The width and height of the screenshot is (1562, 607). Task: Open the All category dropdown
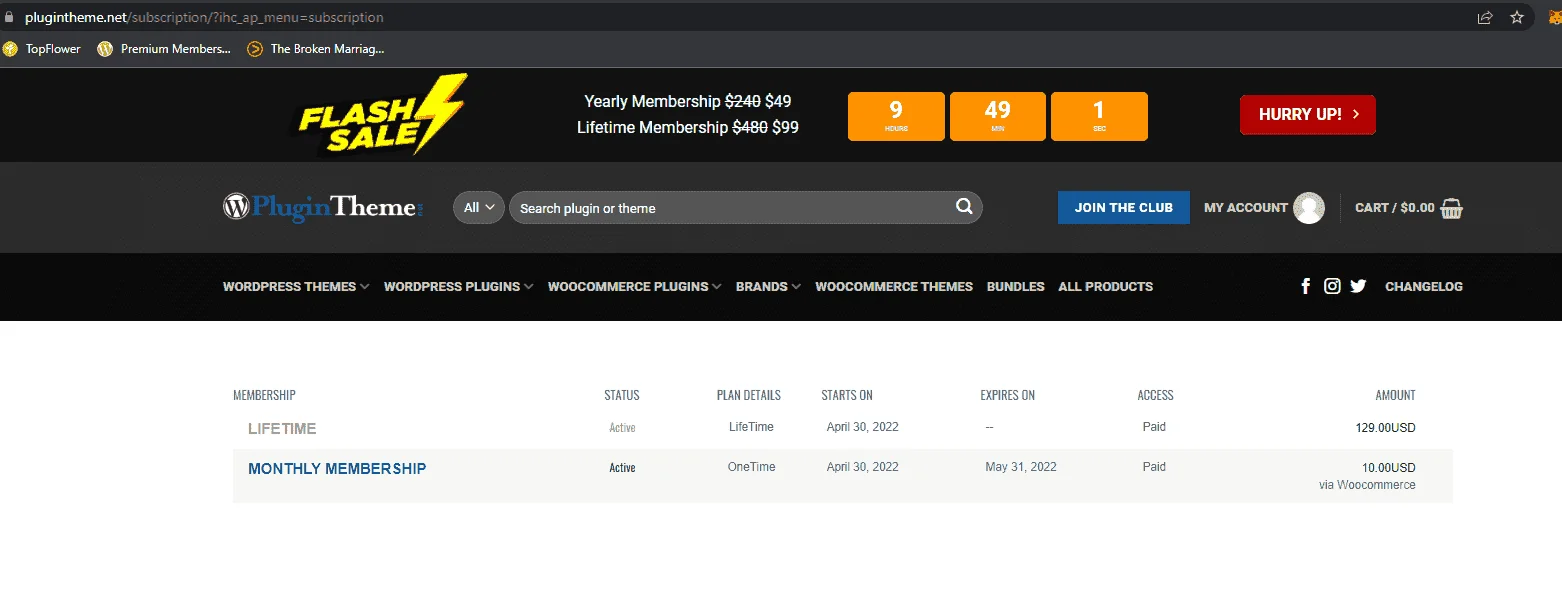click(479, 208)
